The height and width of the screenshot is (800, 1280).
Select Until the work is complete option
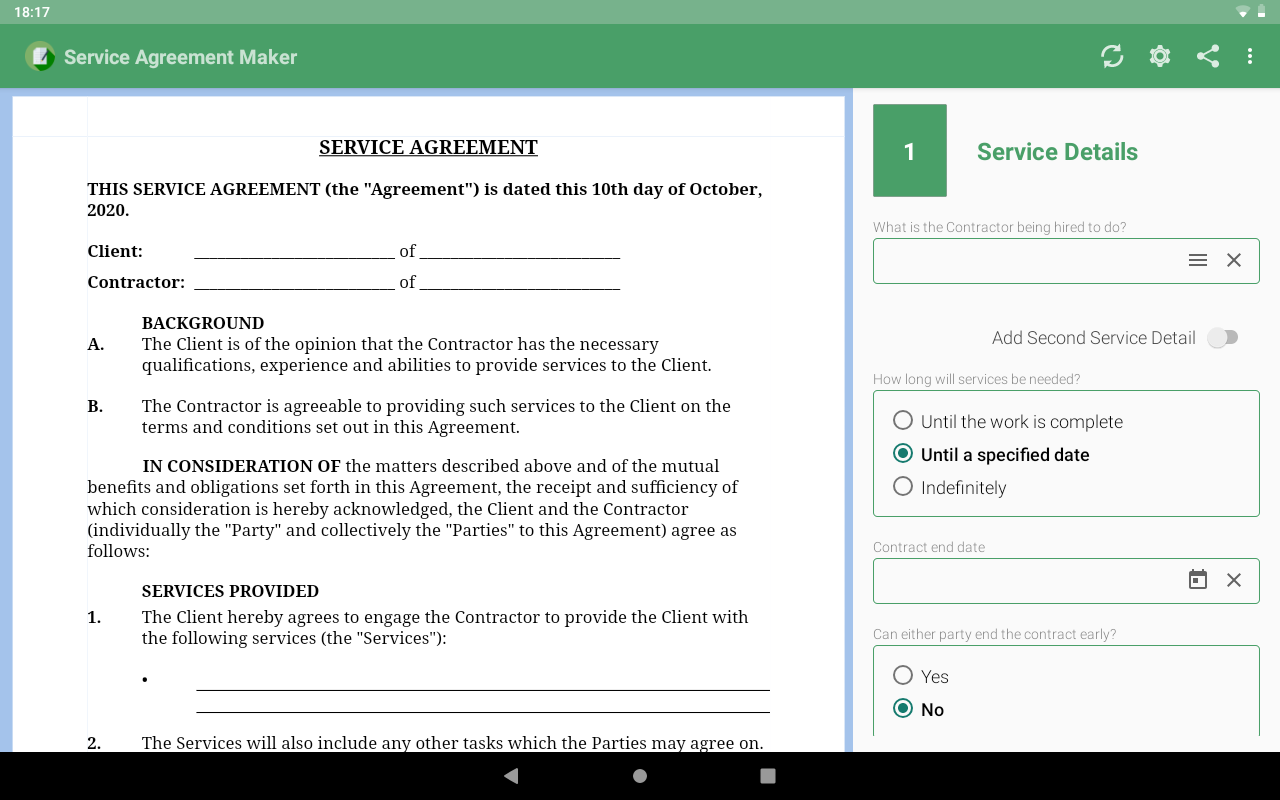pos(1008,421)
